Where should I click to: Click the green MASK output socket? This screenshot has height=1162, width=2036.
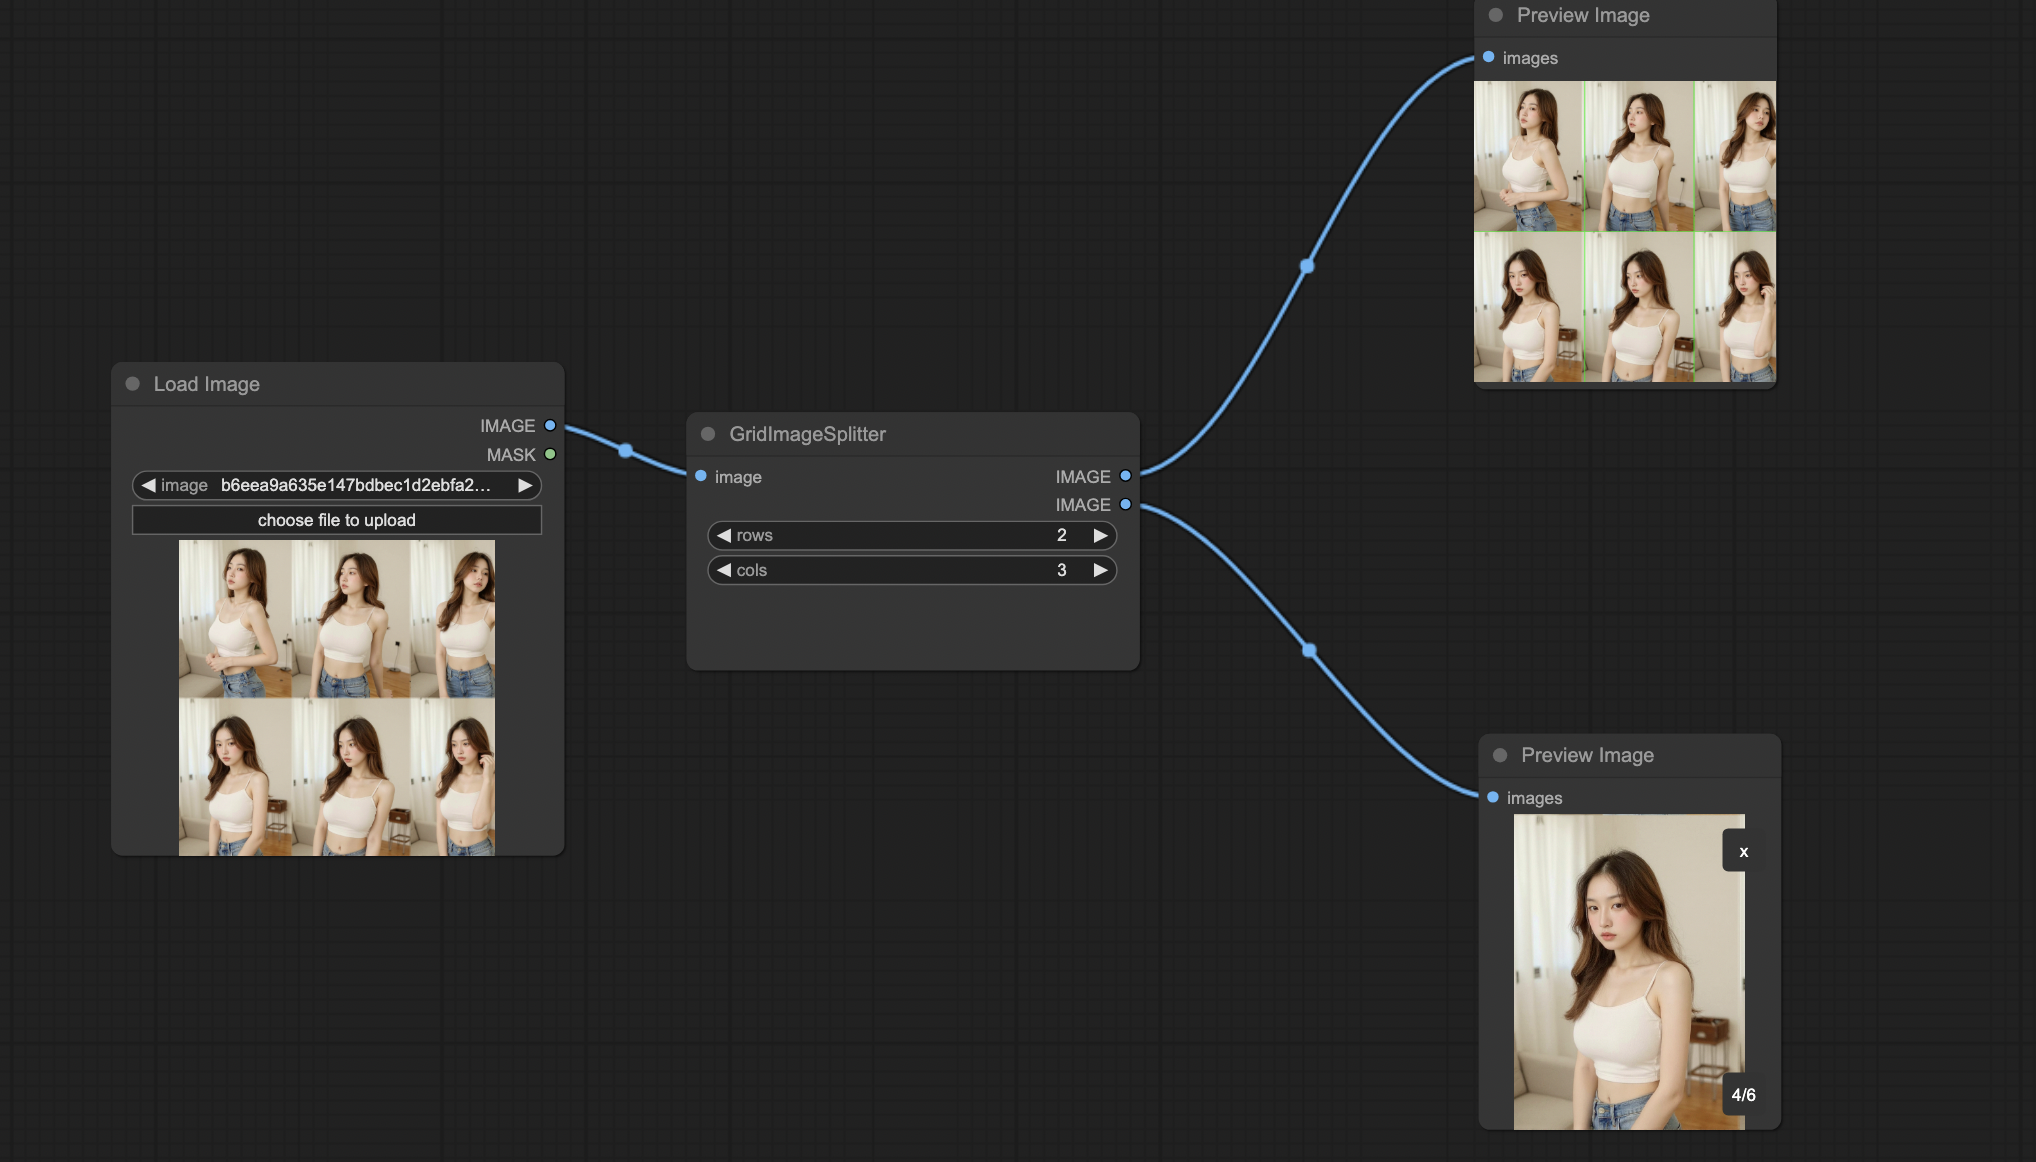click(x=550, y=455)
